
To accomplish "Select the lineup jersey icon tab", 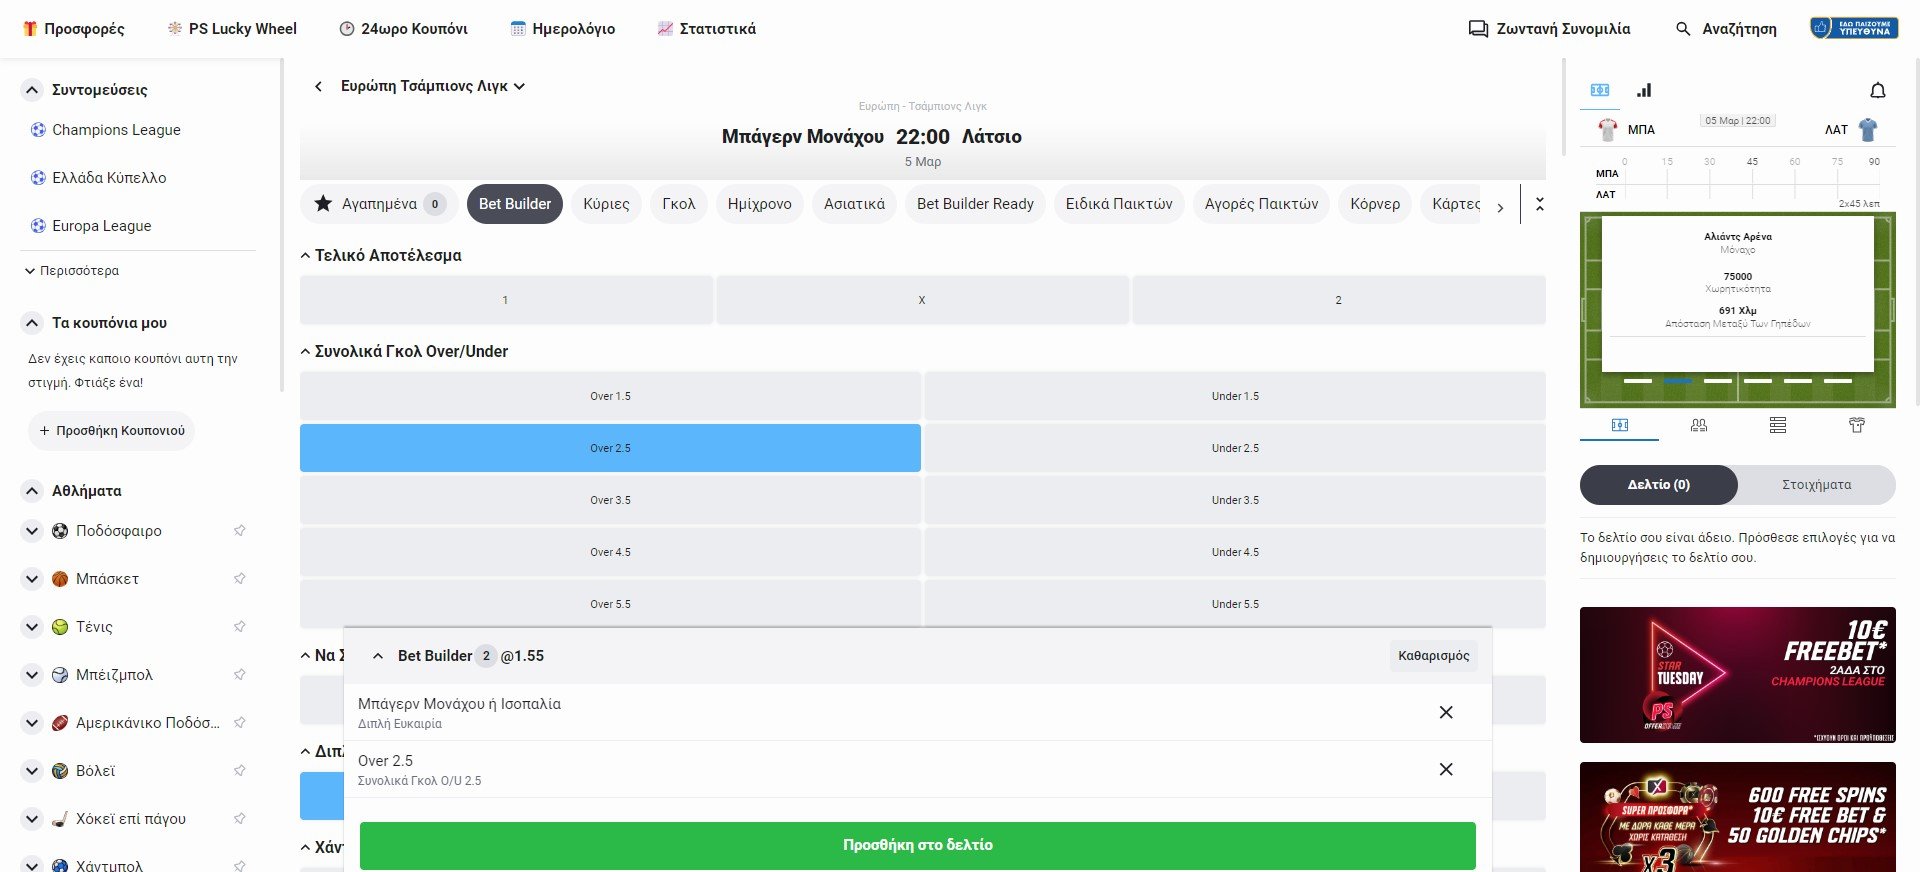I will [x=1856, y=425].
